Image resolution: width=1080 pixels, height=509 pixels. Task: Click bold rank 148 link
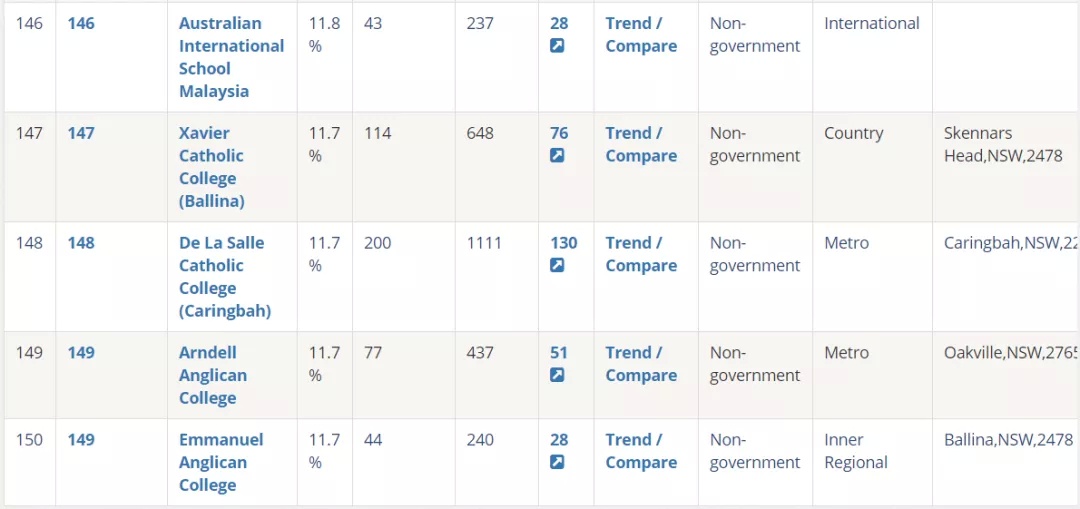81,242
